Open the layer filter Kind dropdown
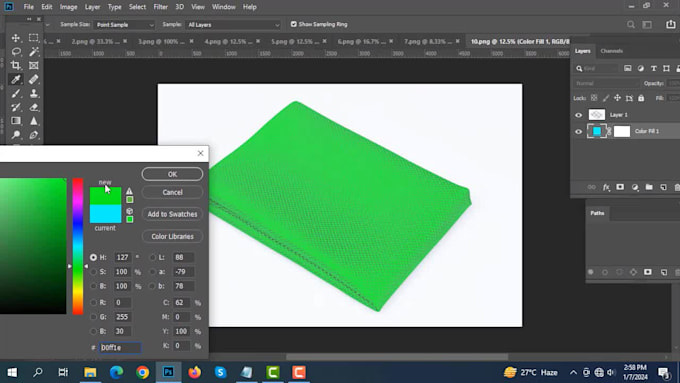The width and height of the screenshot is (680, 383). [x=597, y=69]
